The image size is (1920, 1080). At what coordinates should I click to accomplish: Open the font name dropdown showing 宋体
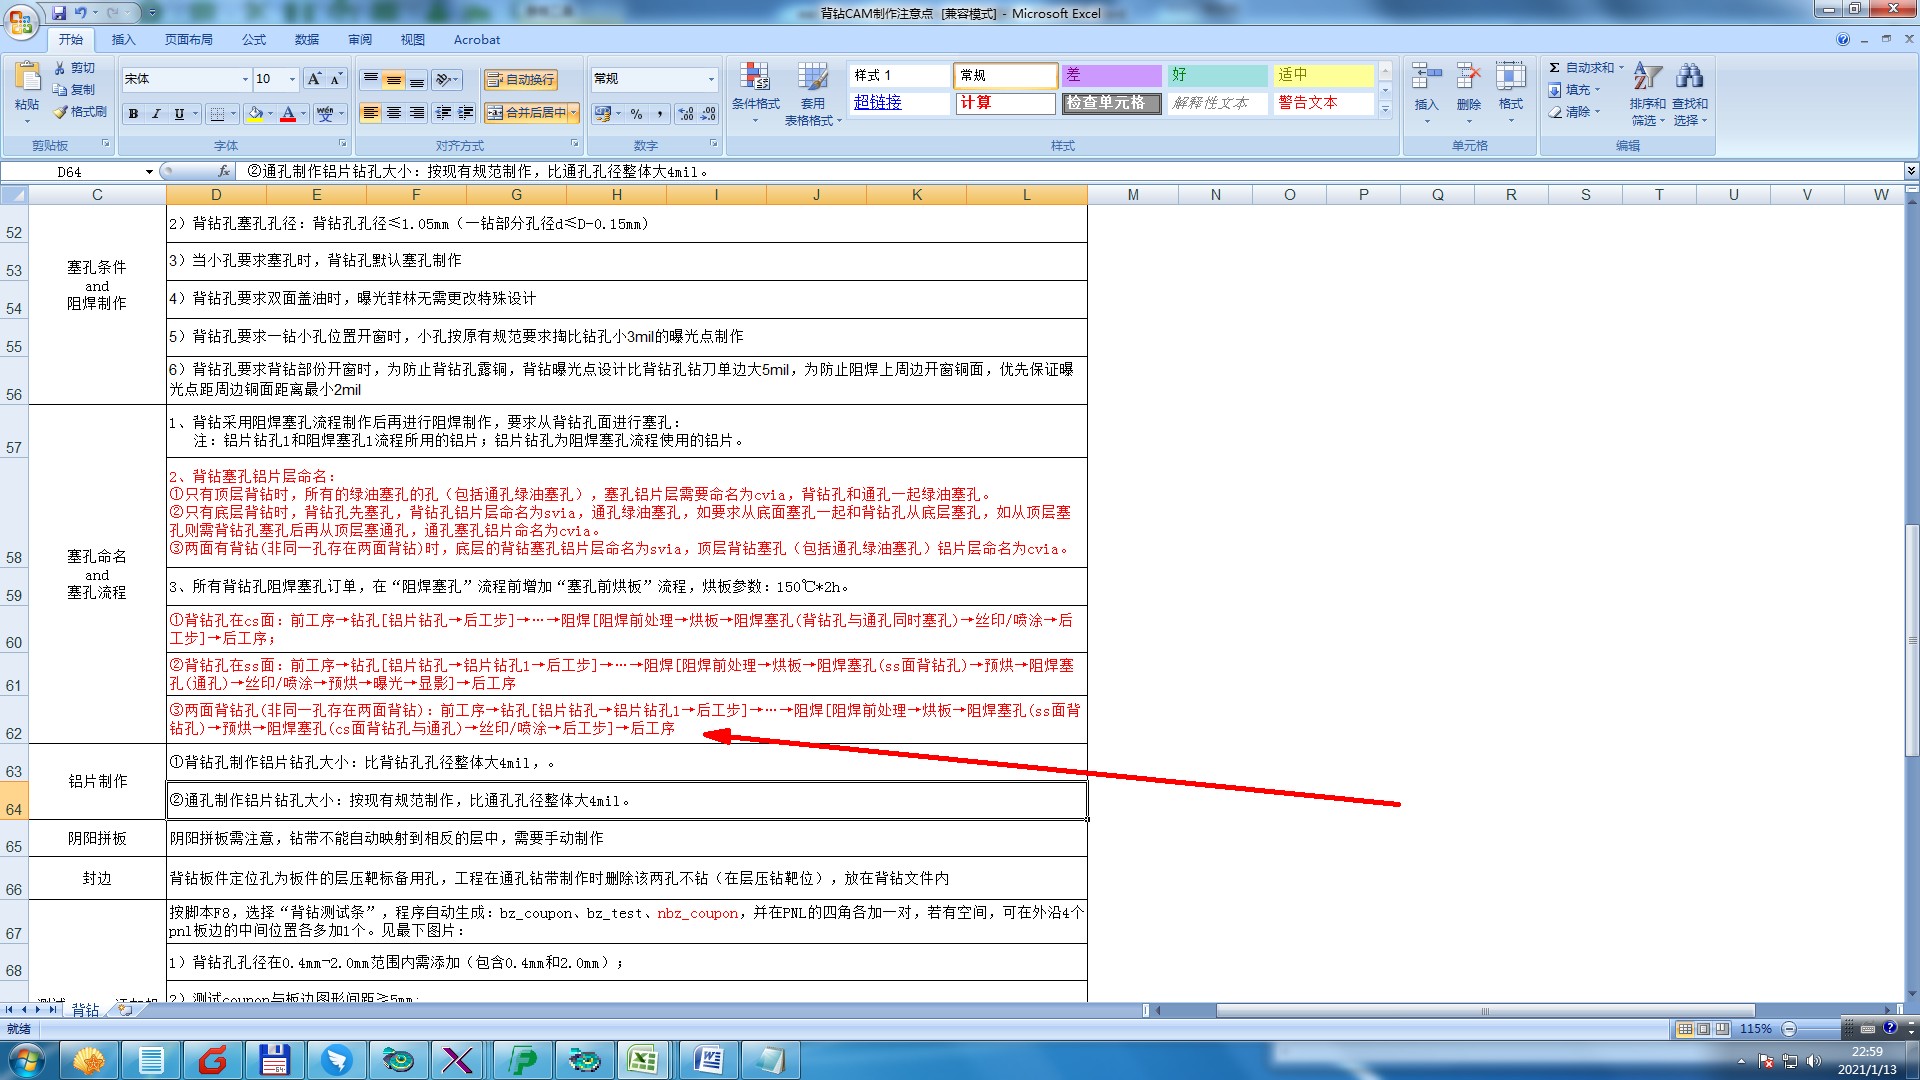coord(245,79)
